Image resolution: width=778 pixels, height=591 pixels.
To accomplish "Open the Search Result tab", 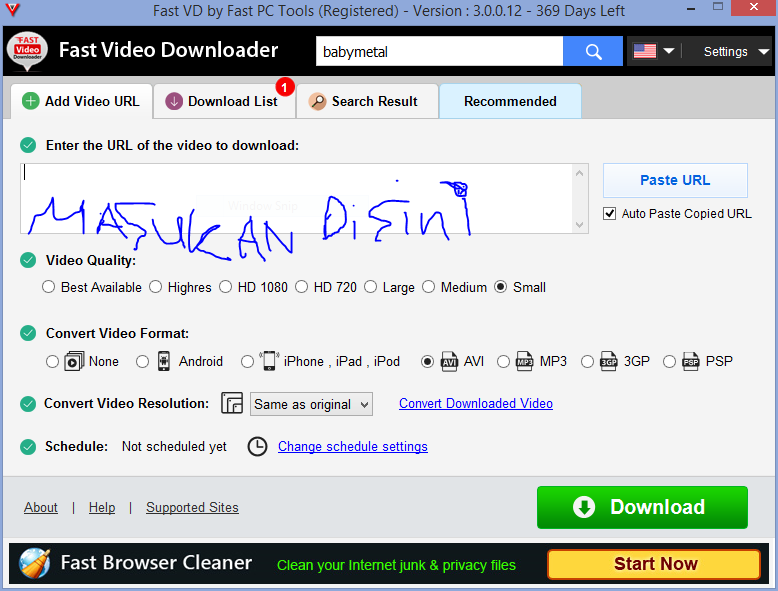I will (368, 101).
